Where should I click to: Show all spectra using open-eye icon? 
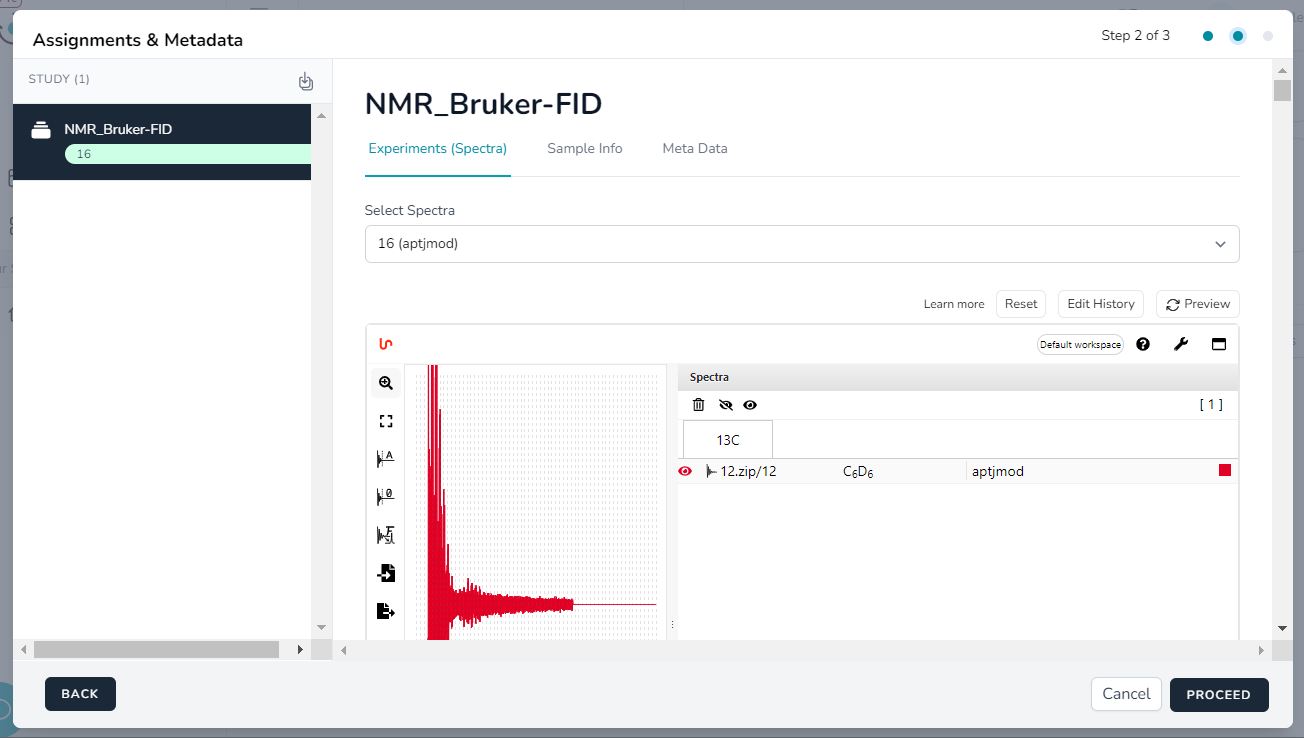(x=751, y=404)
